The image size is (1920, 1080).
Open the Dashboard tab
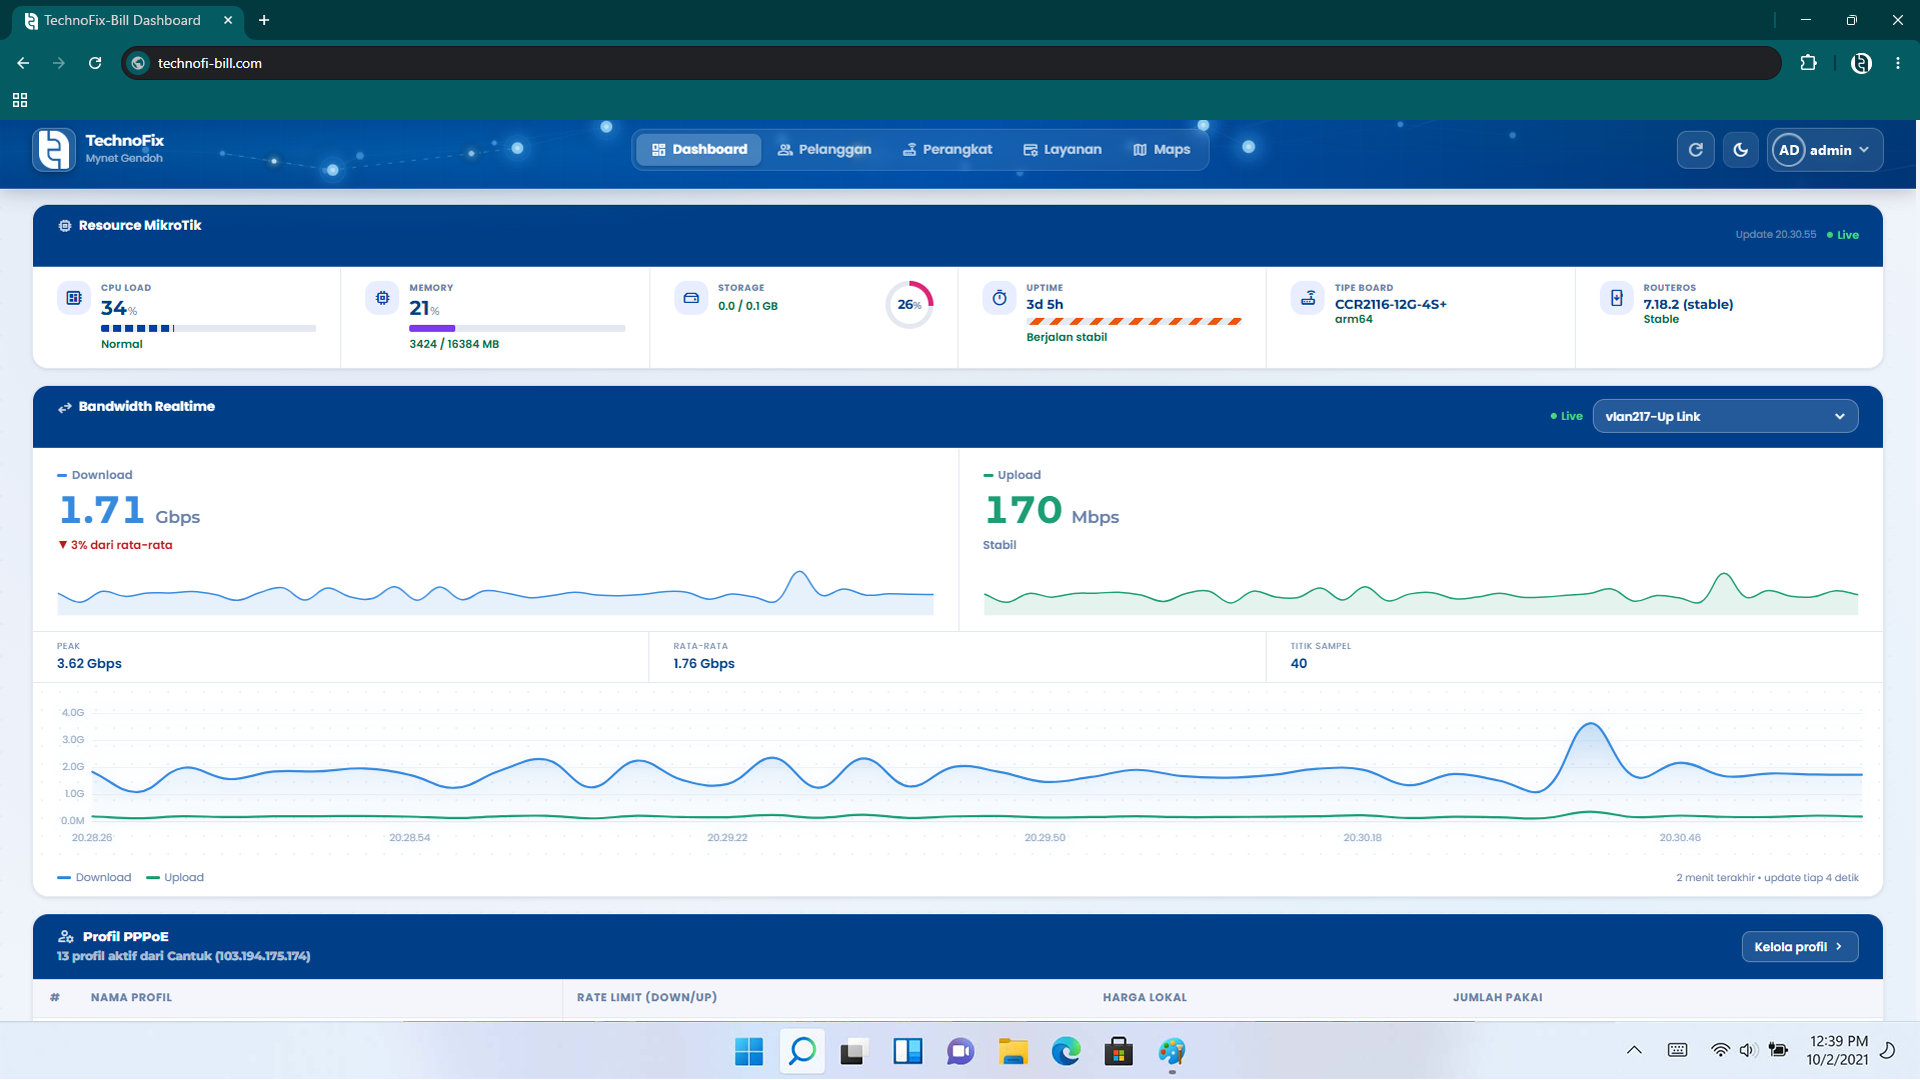(x=699, y=150)
